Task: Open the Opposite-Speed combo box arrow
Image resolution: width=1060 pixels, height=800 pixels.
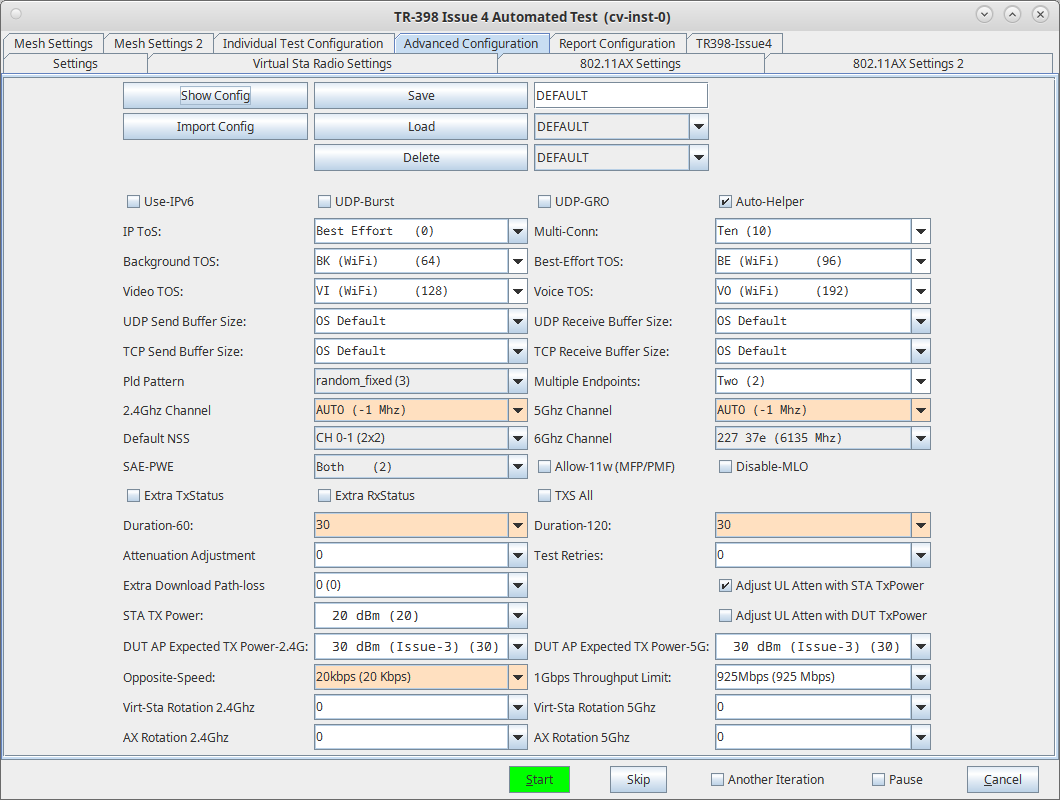Action: coord(518,677)
